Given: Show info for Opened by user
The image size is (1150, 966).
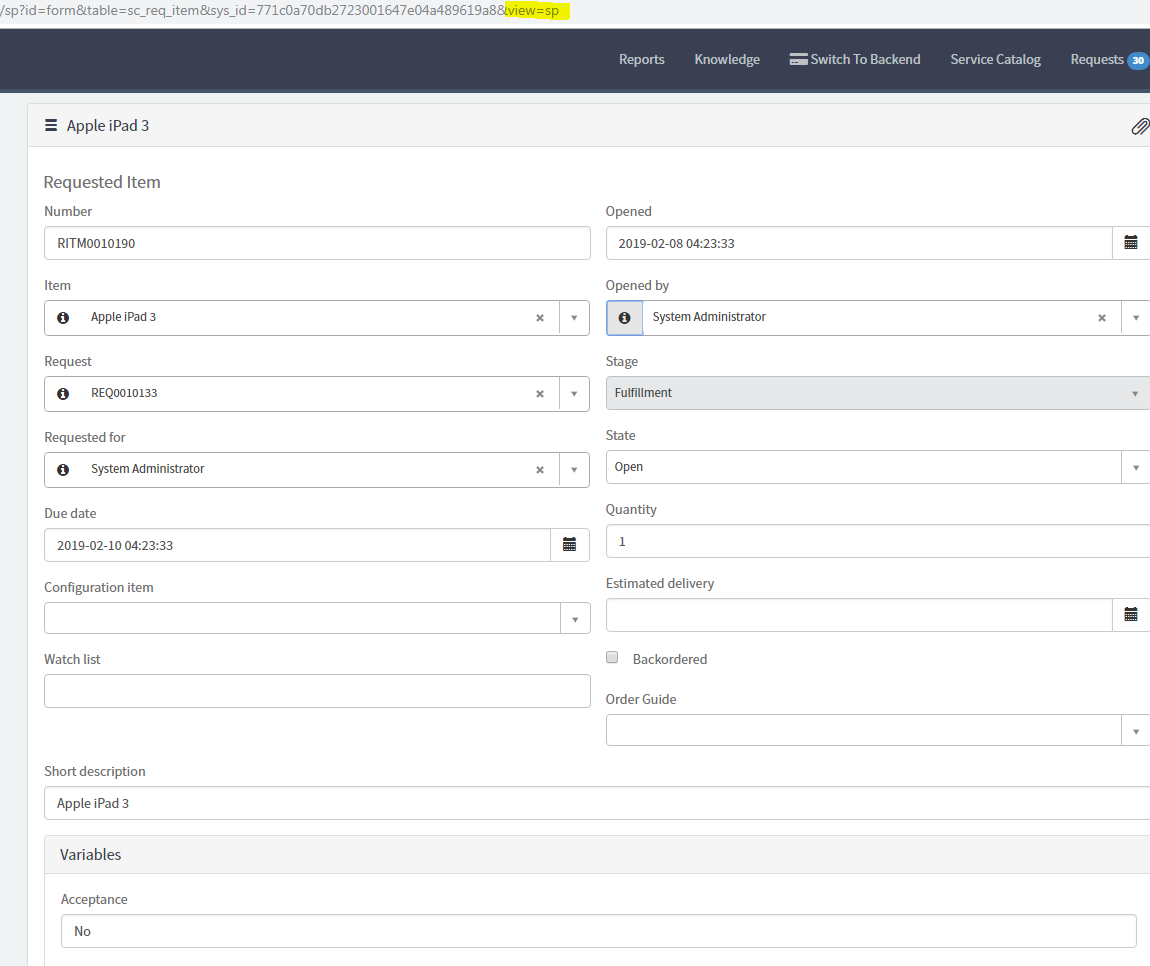Looking at the screenshot, I should click(x=625, y=318).
